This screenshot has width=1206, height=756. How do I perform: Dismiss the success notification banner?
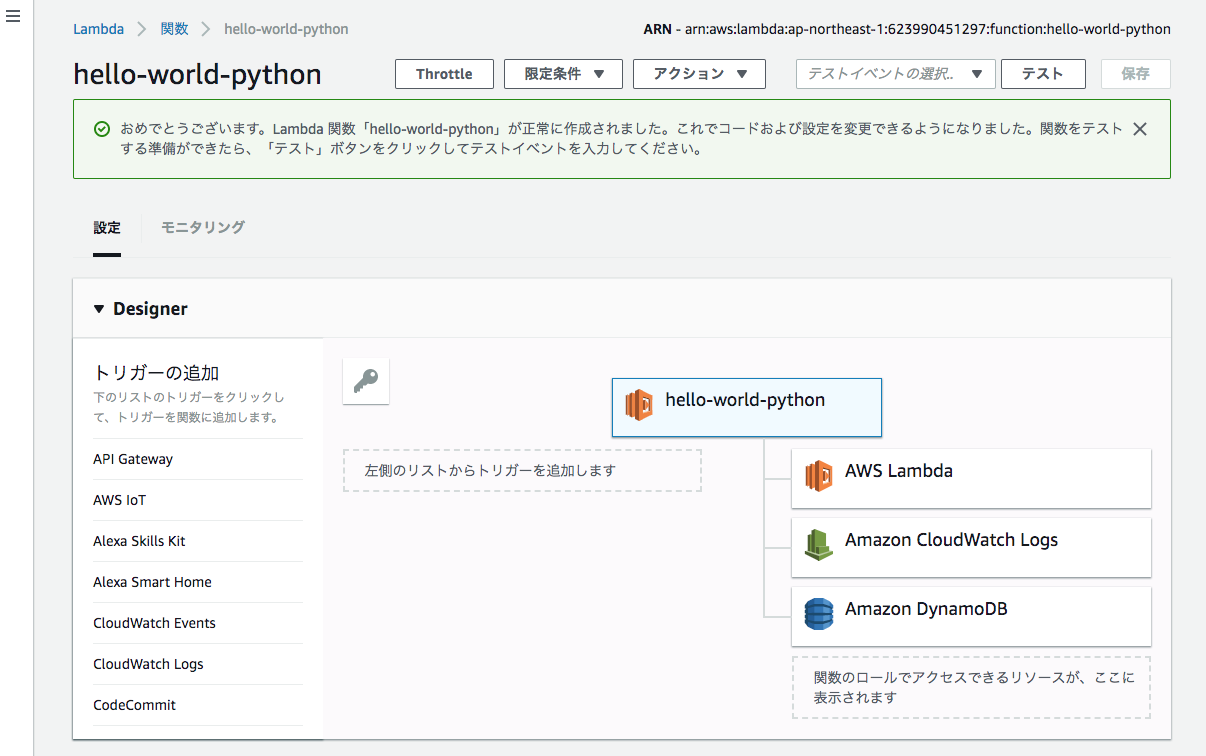[x=1139, y=129]
